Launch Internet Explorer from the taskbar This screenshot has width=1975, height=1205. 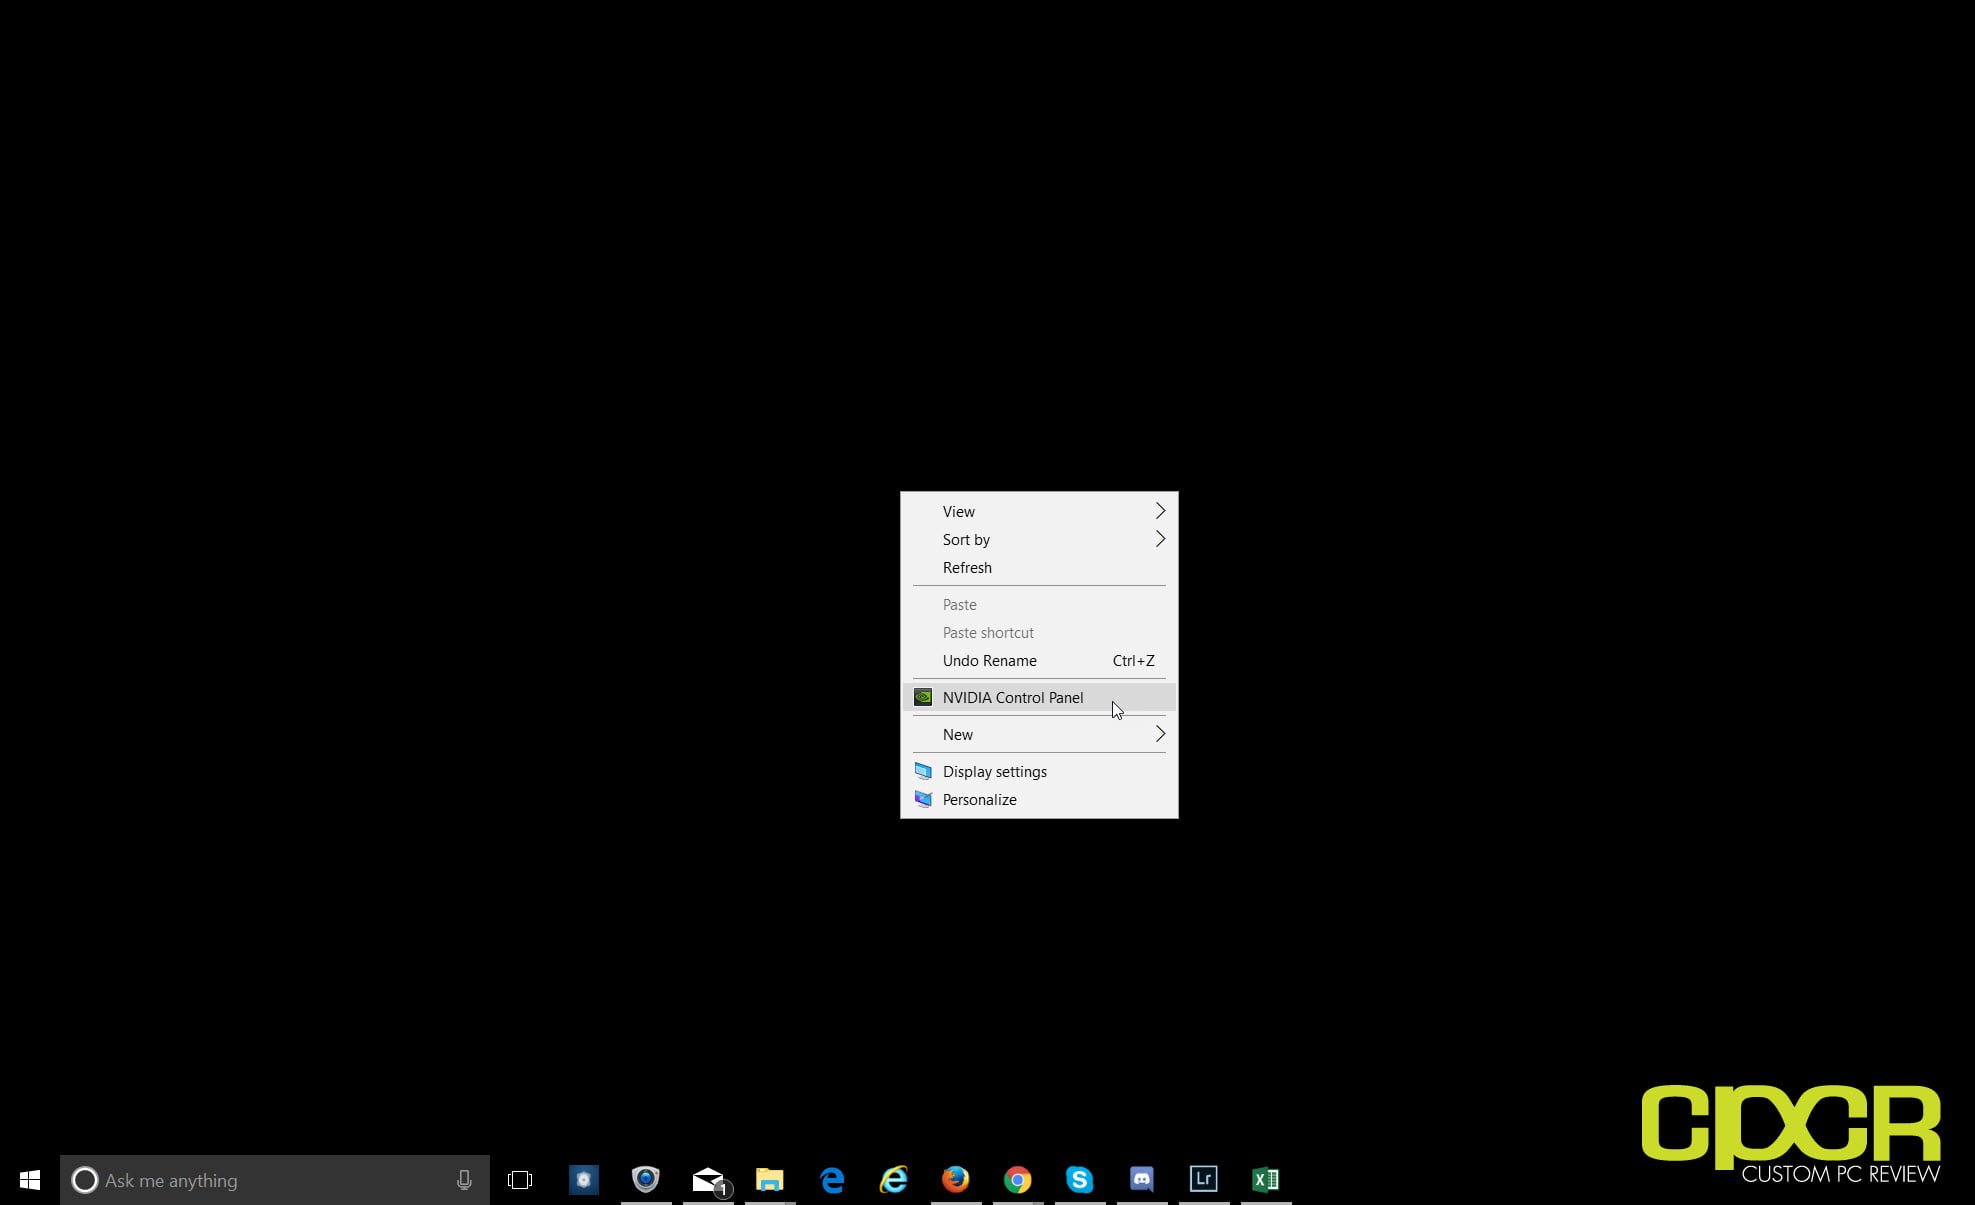tap(894, 1180)
